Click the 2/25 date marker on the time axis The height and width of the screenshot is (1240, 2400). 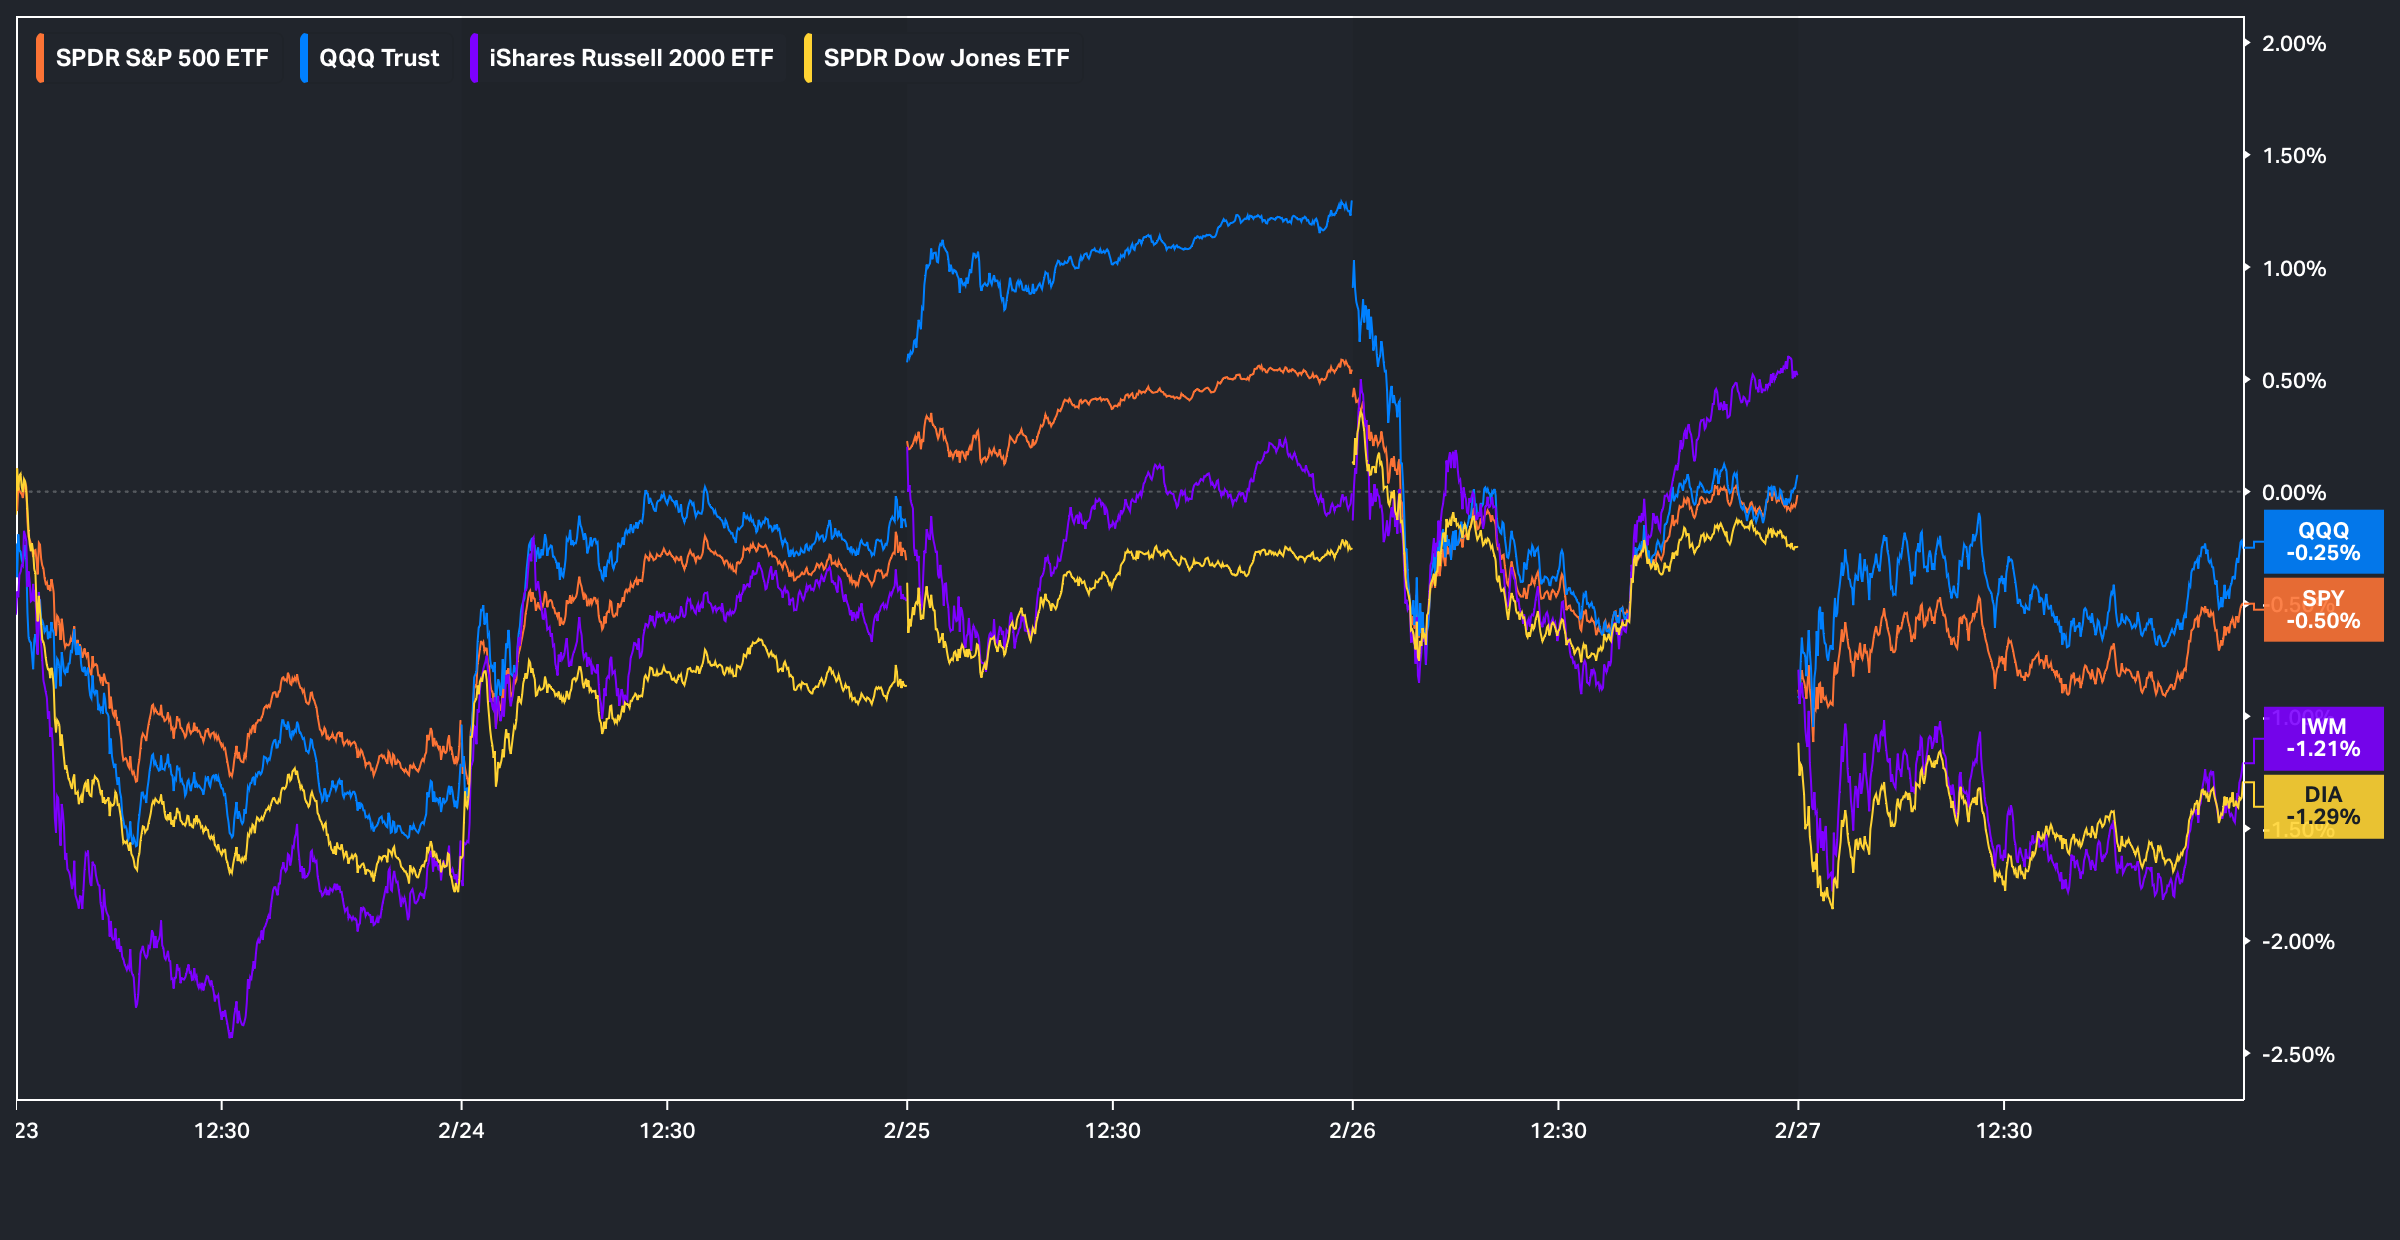click(x=907, y=1130)
